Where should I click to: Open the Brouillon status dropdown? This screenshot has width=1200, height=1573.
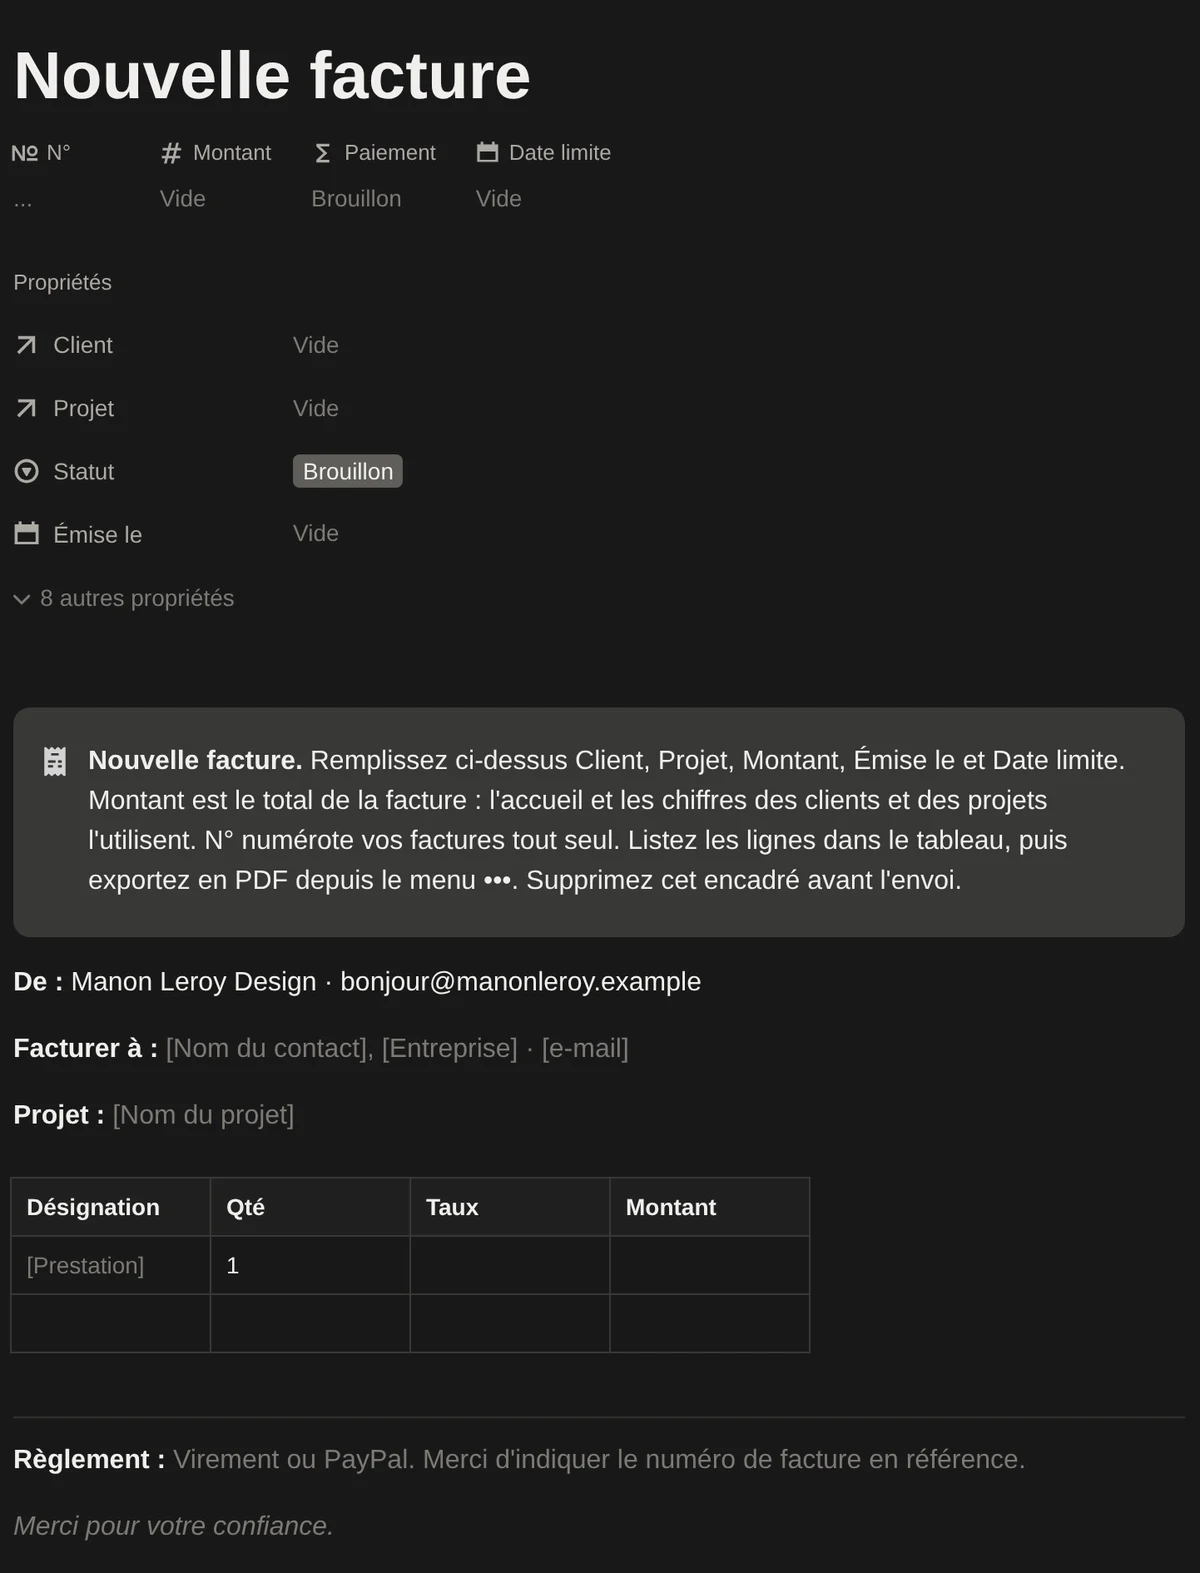click(347, 471)
